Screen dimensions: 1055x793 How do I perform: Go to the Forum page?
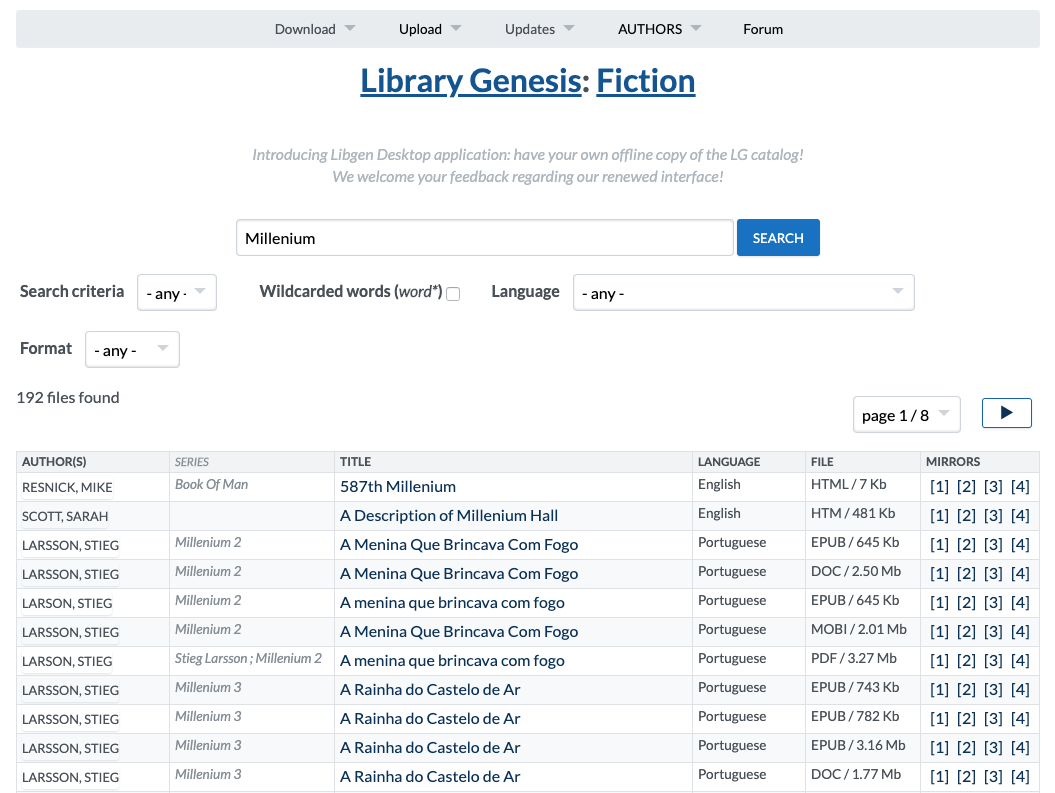point(763,29)
